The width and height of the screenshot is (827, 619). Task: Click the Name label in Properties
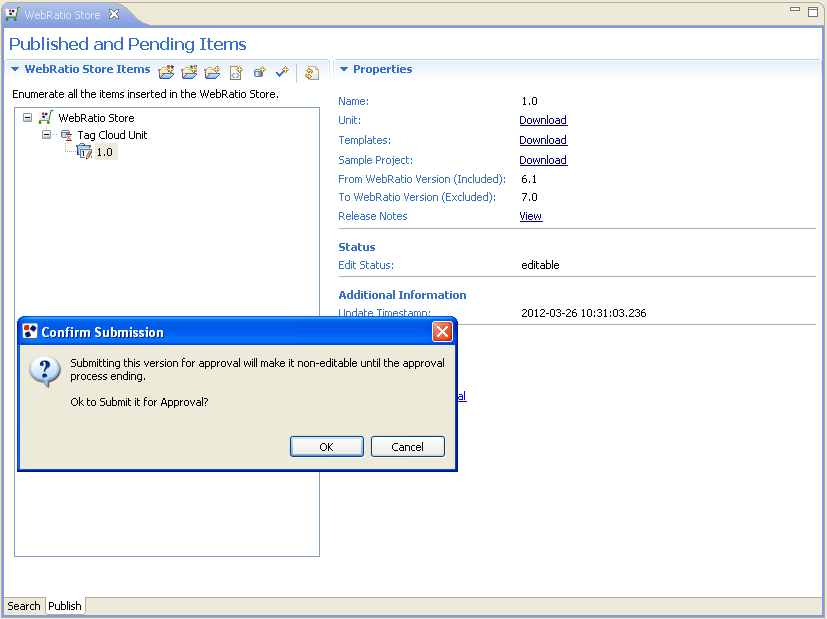click(x=353, y=101)
